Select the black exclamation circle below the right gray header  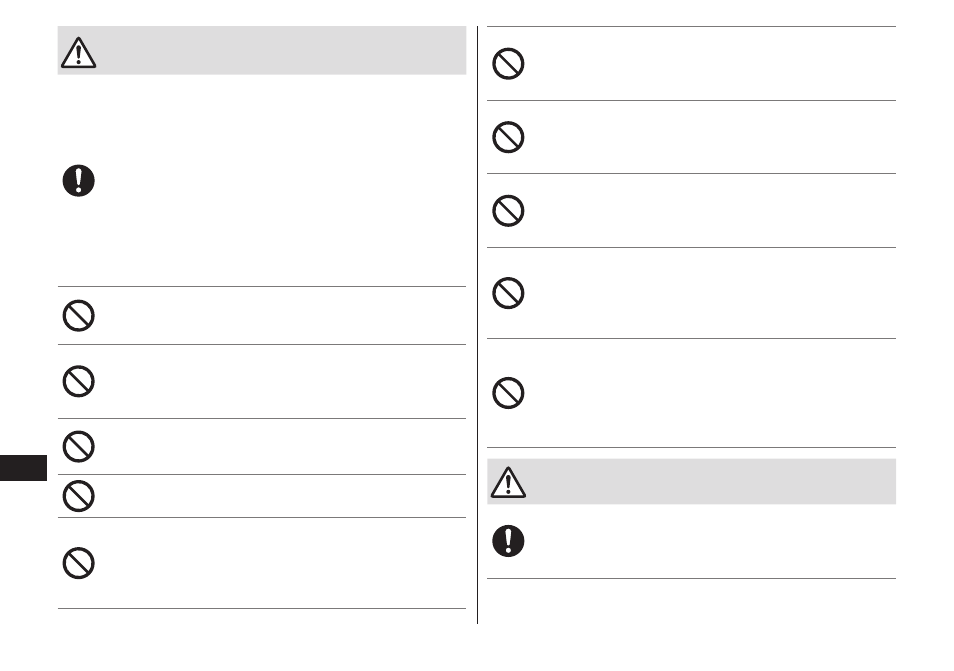(x=508, y=541)
